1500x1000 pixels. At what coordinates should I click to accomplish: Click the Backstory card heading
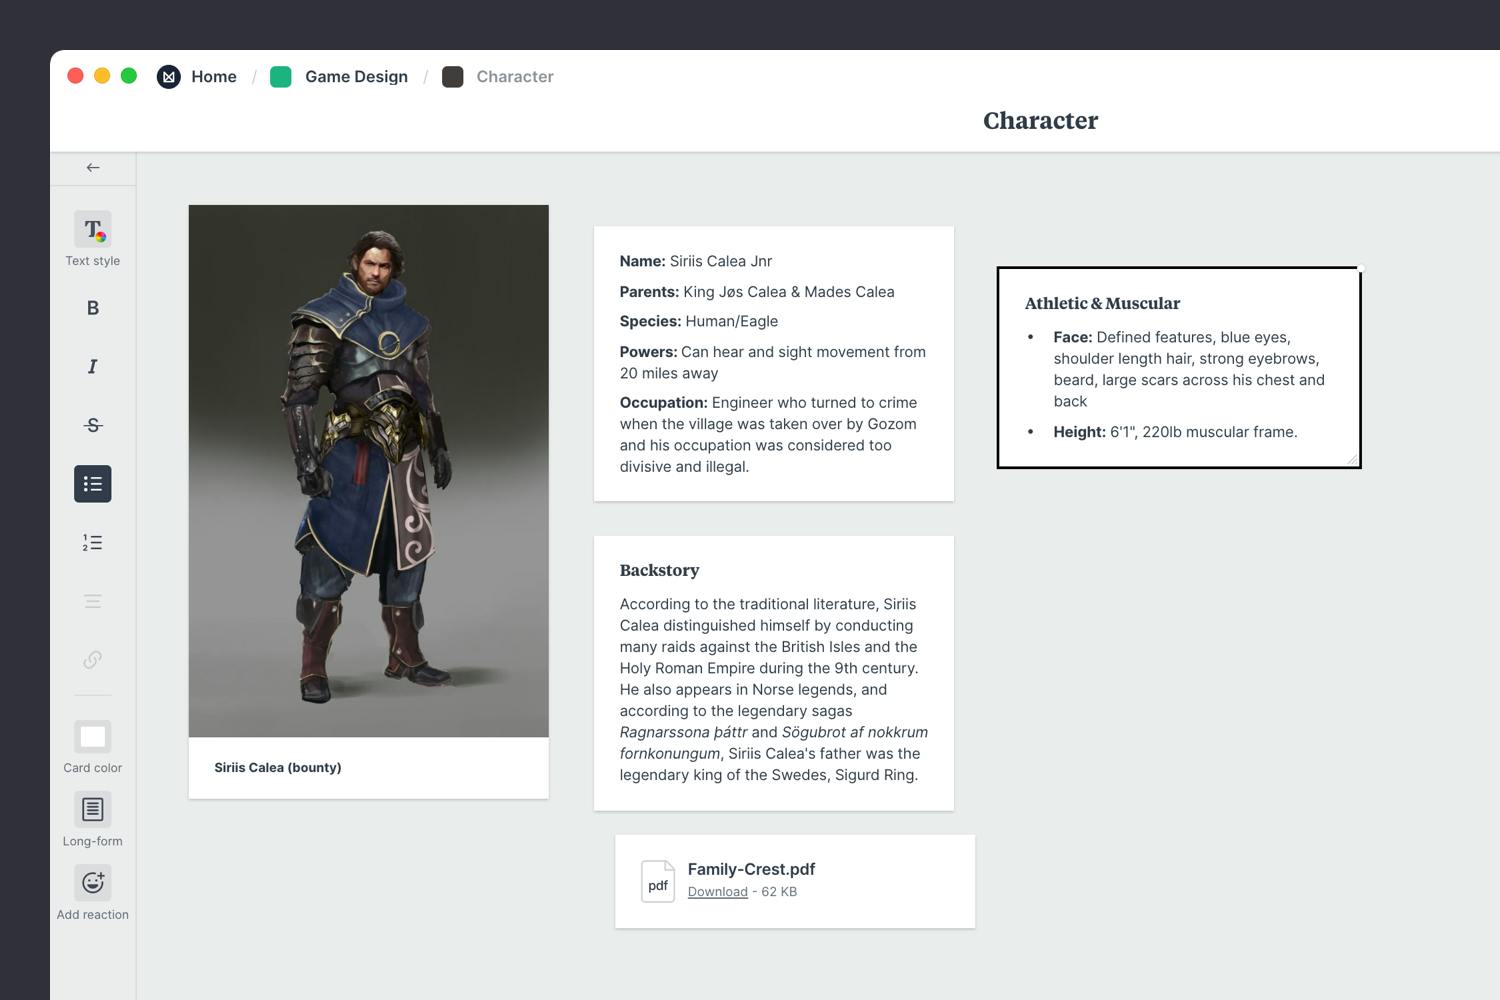[659, 570]
